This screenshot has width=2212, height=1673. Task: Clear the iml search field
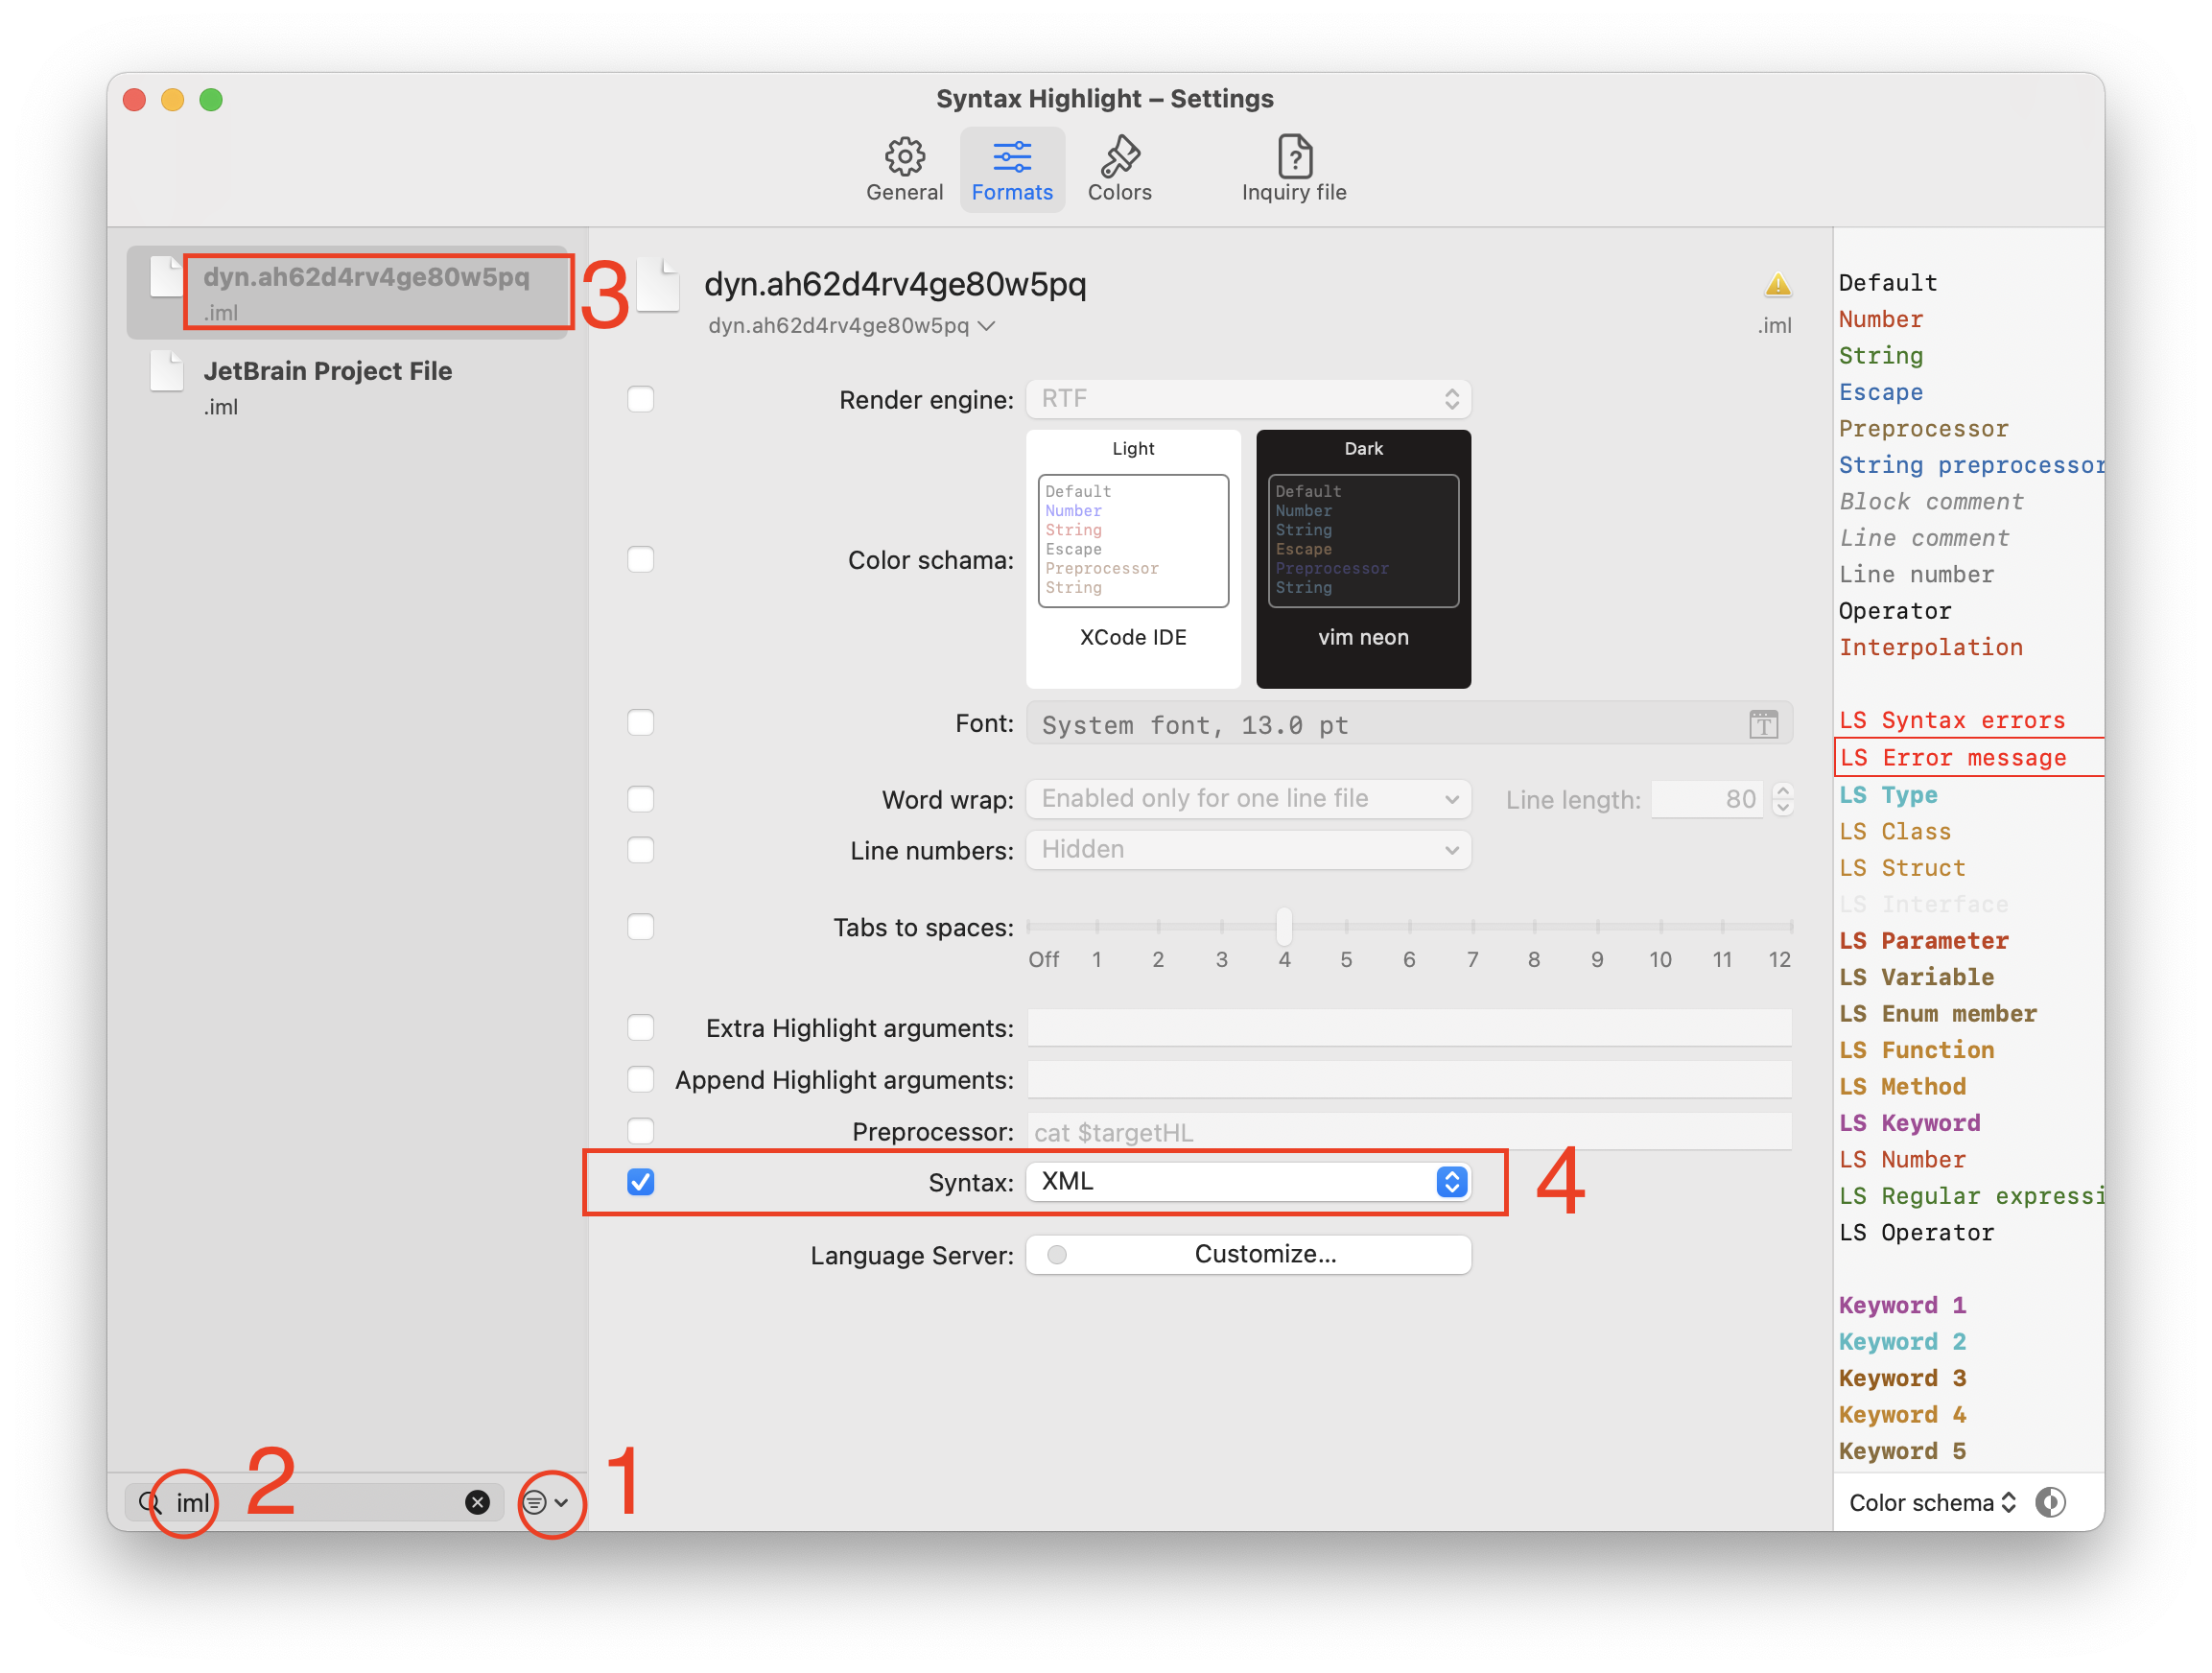coord(478,1502)
